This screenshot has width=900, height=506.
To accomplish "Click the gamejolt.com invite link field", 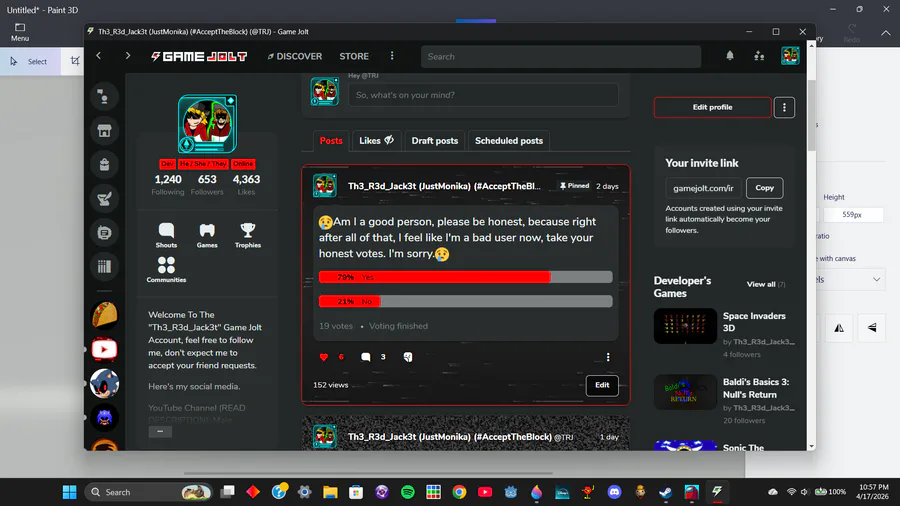I will [x=703, y=188].
